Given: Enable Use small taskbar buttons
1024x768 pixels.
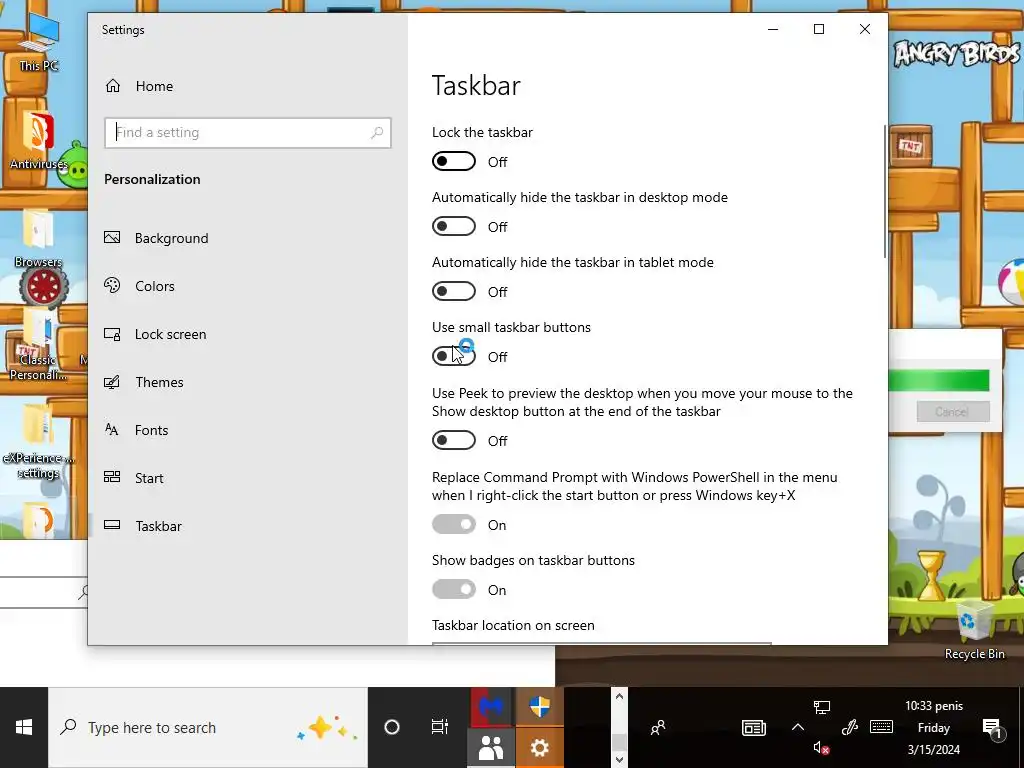Looking at the screenshot, I should coord(454,356).
